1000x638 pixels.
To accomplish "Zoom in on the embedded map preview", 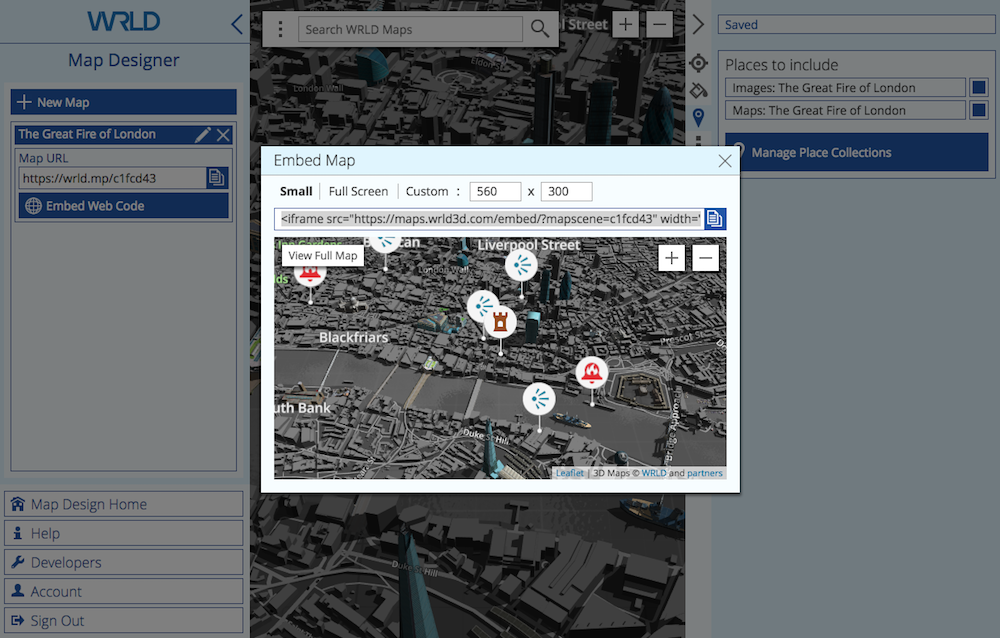I will pyautogui.click(x=672, y=258).
